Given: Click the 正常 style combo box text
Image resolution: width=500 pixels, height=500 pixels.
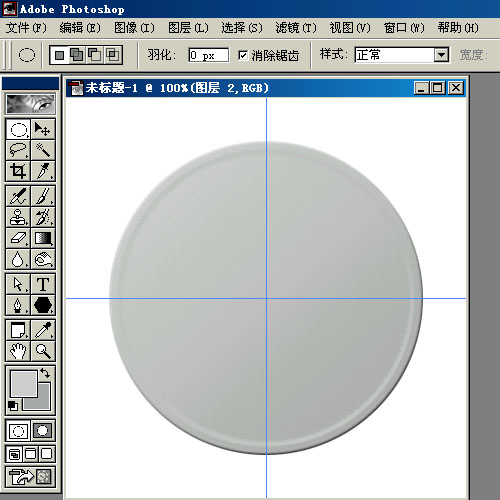Looking at the screenshot, I should 394,55.
